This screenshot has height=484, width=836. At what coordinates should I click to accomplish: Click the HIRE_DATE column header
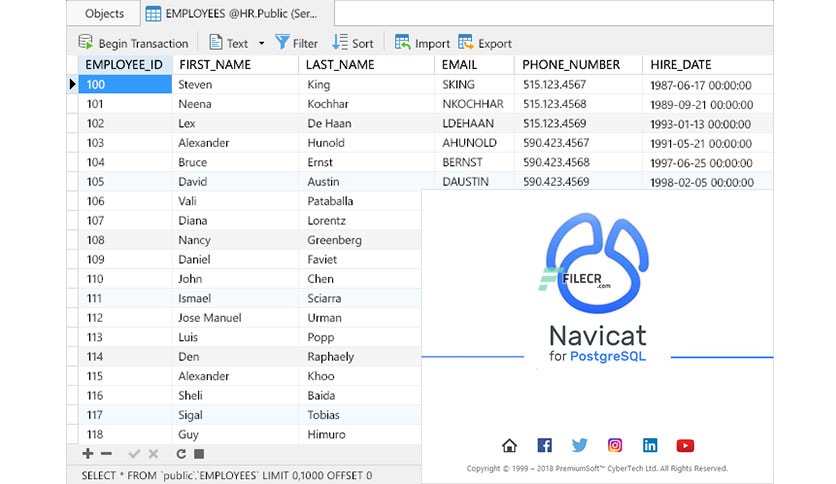tap(708, 64)
